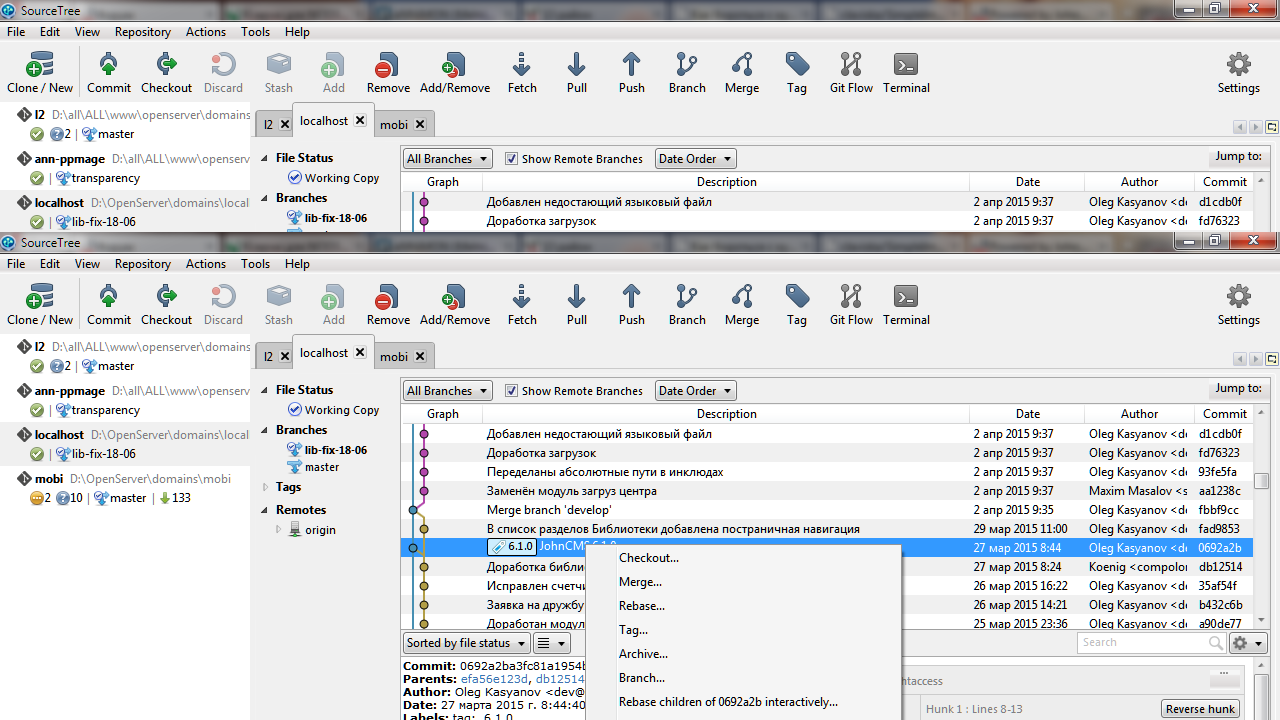This screenshot has height=720, width=1280.
Task: Click the Reverse hunk button
Action: (x=1200, y=709)
